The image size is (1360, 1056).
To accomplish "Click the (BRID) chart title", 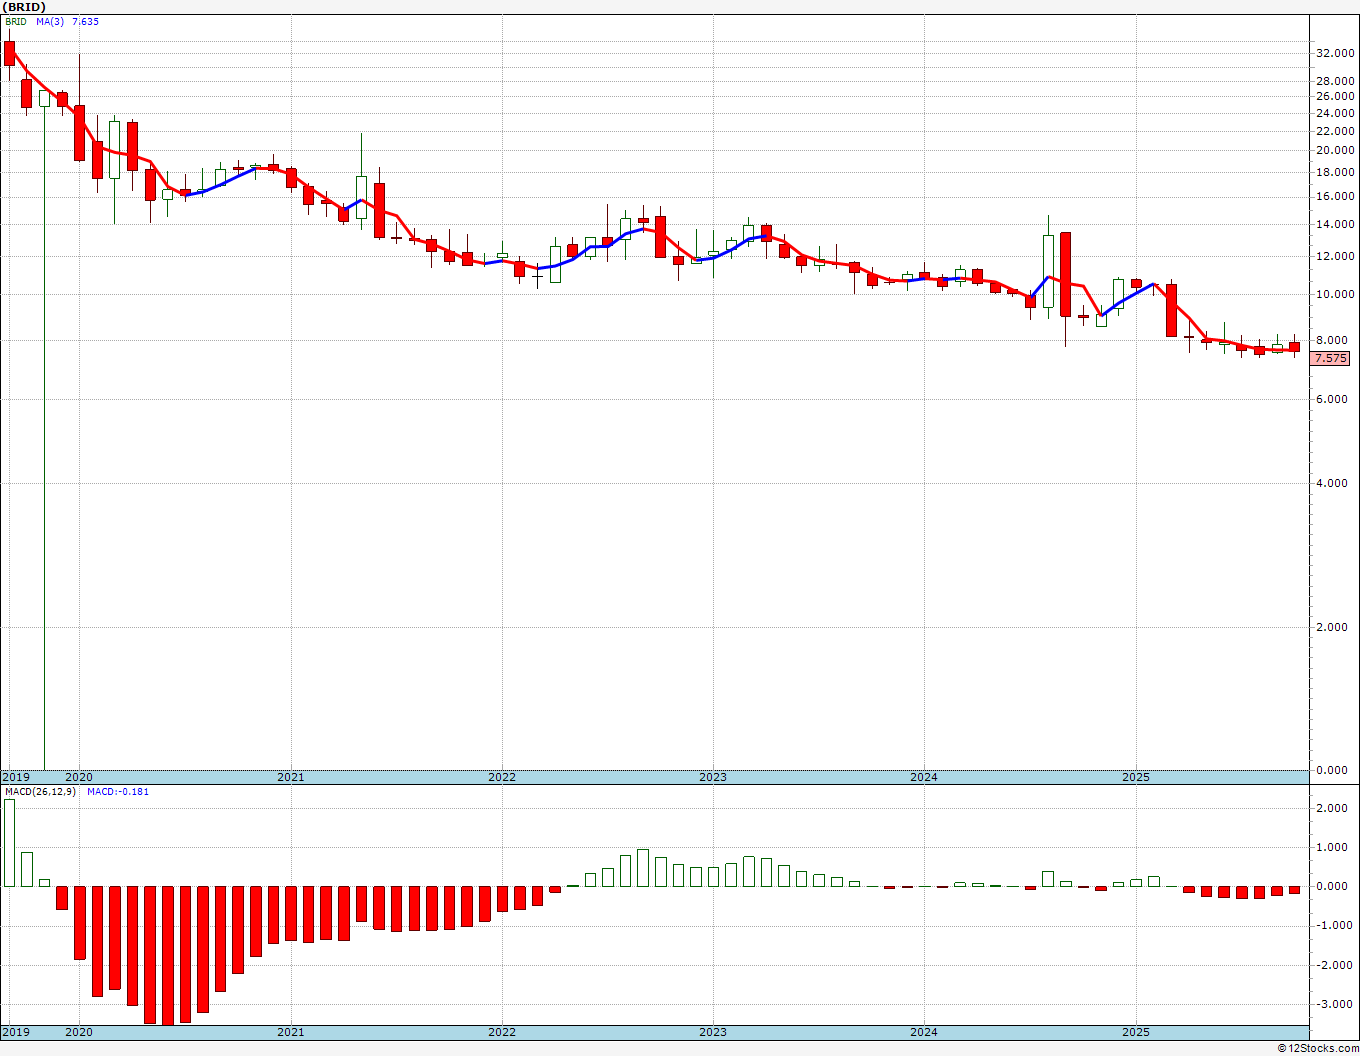I will 24,7.
